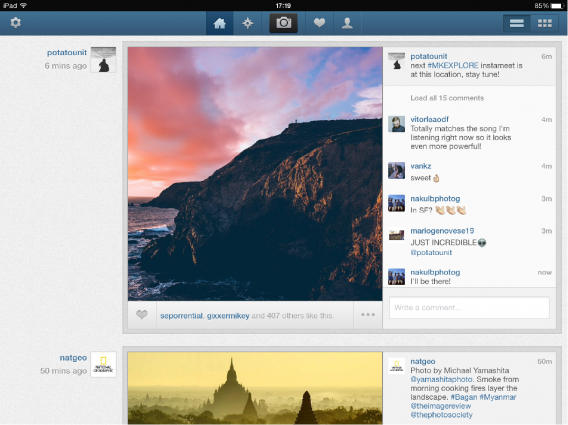Switch to list view layout

pos(517,23)
